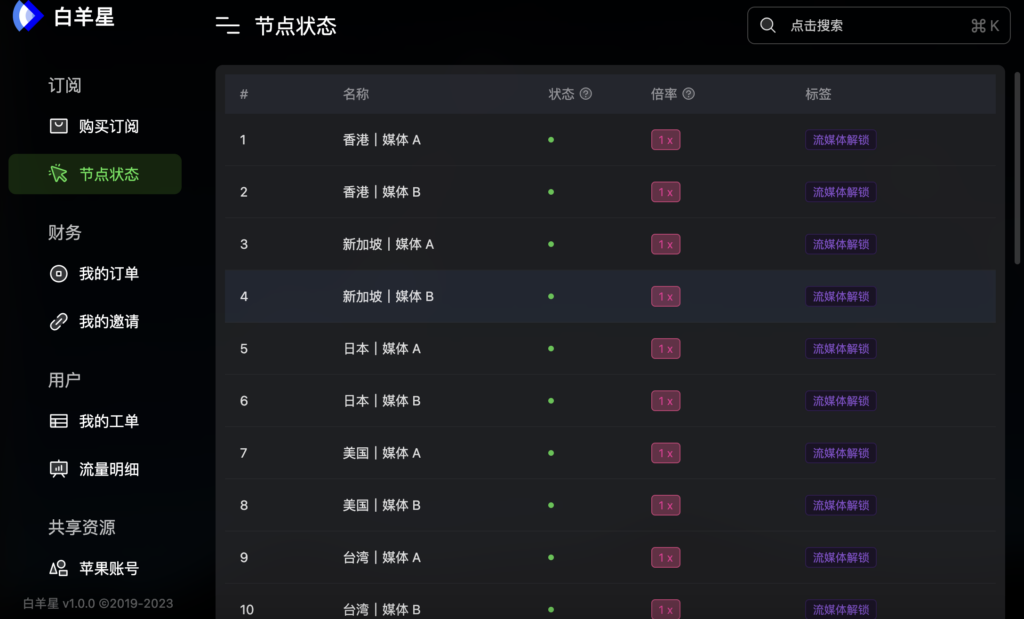Toggle the sidebar hamburger menu icon
This screenshot has width=1024, height=619.
click(228, 26)
